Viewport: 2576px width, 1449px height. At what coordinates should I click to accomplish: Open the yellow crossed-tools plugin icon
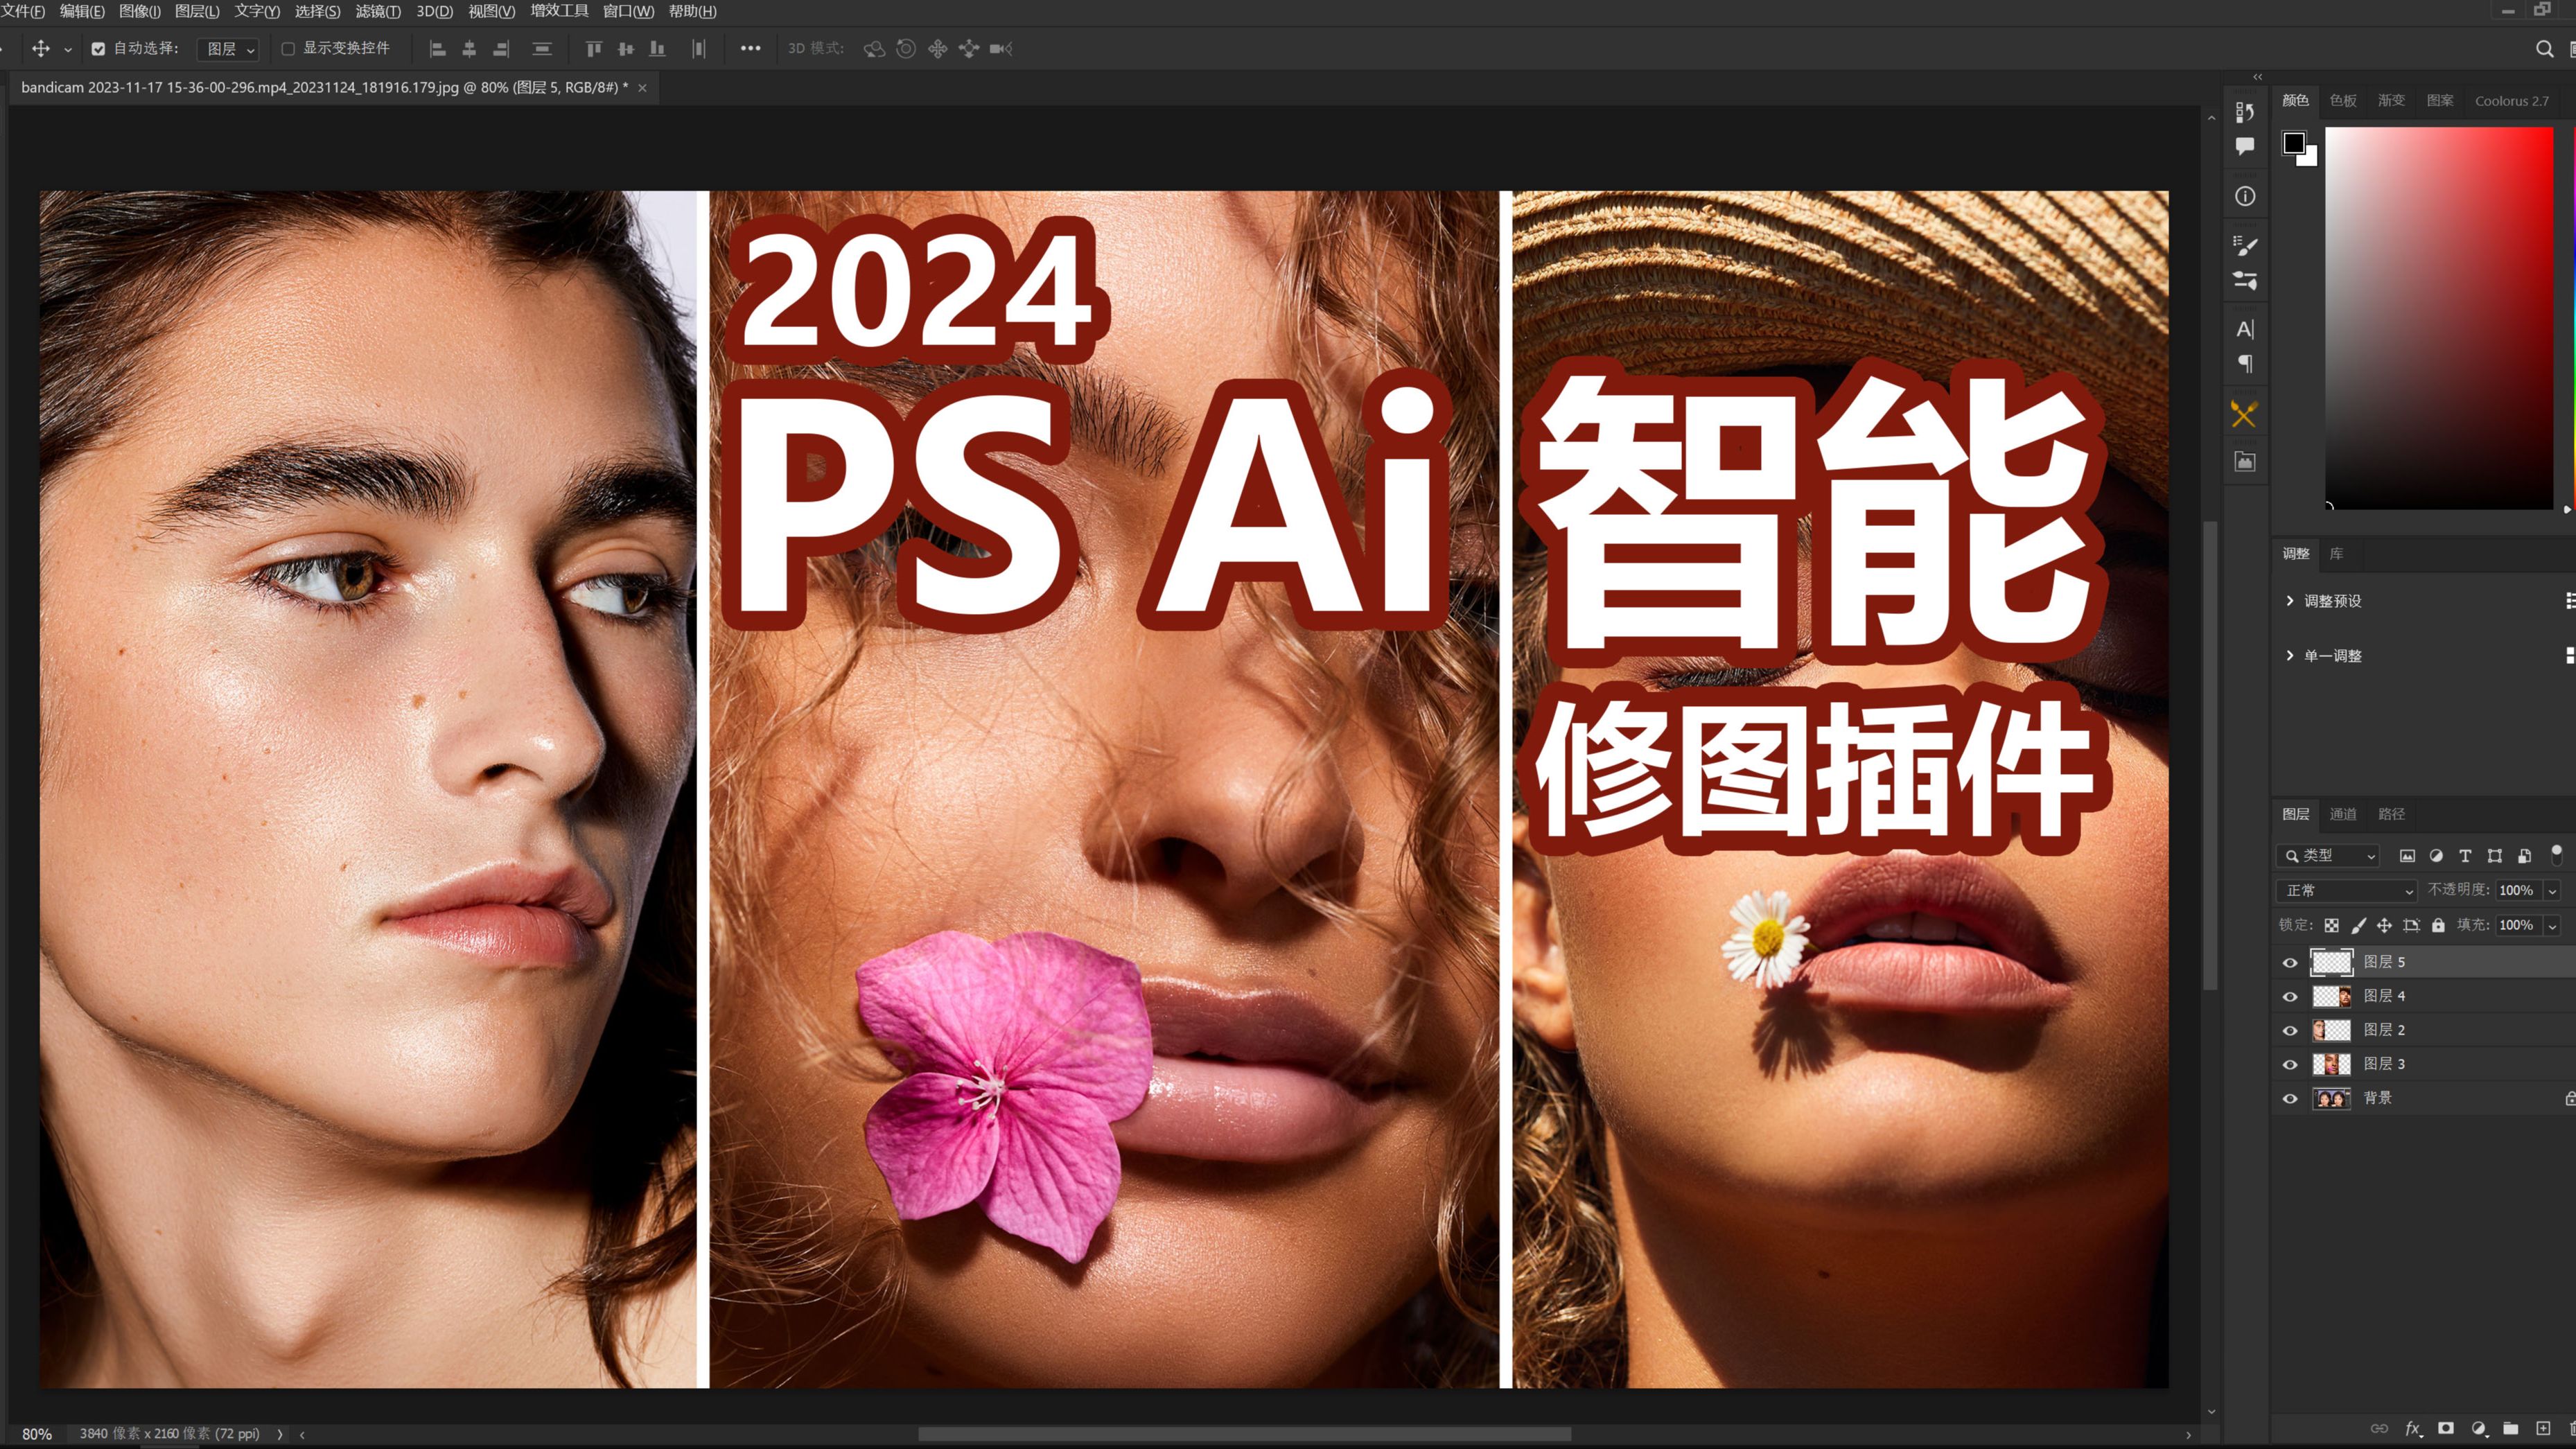click(x=2244, y=413)
